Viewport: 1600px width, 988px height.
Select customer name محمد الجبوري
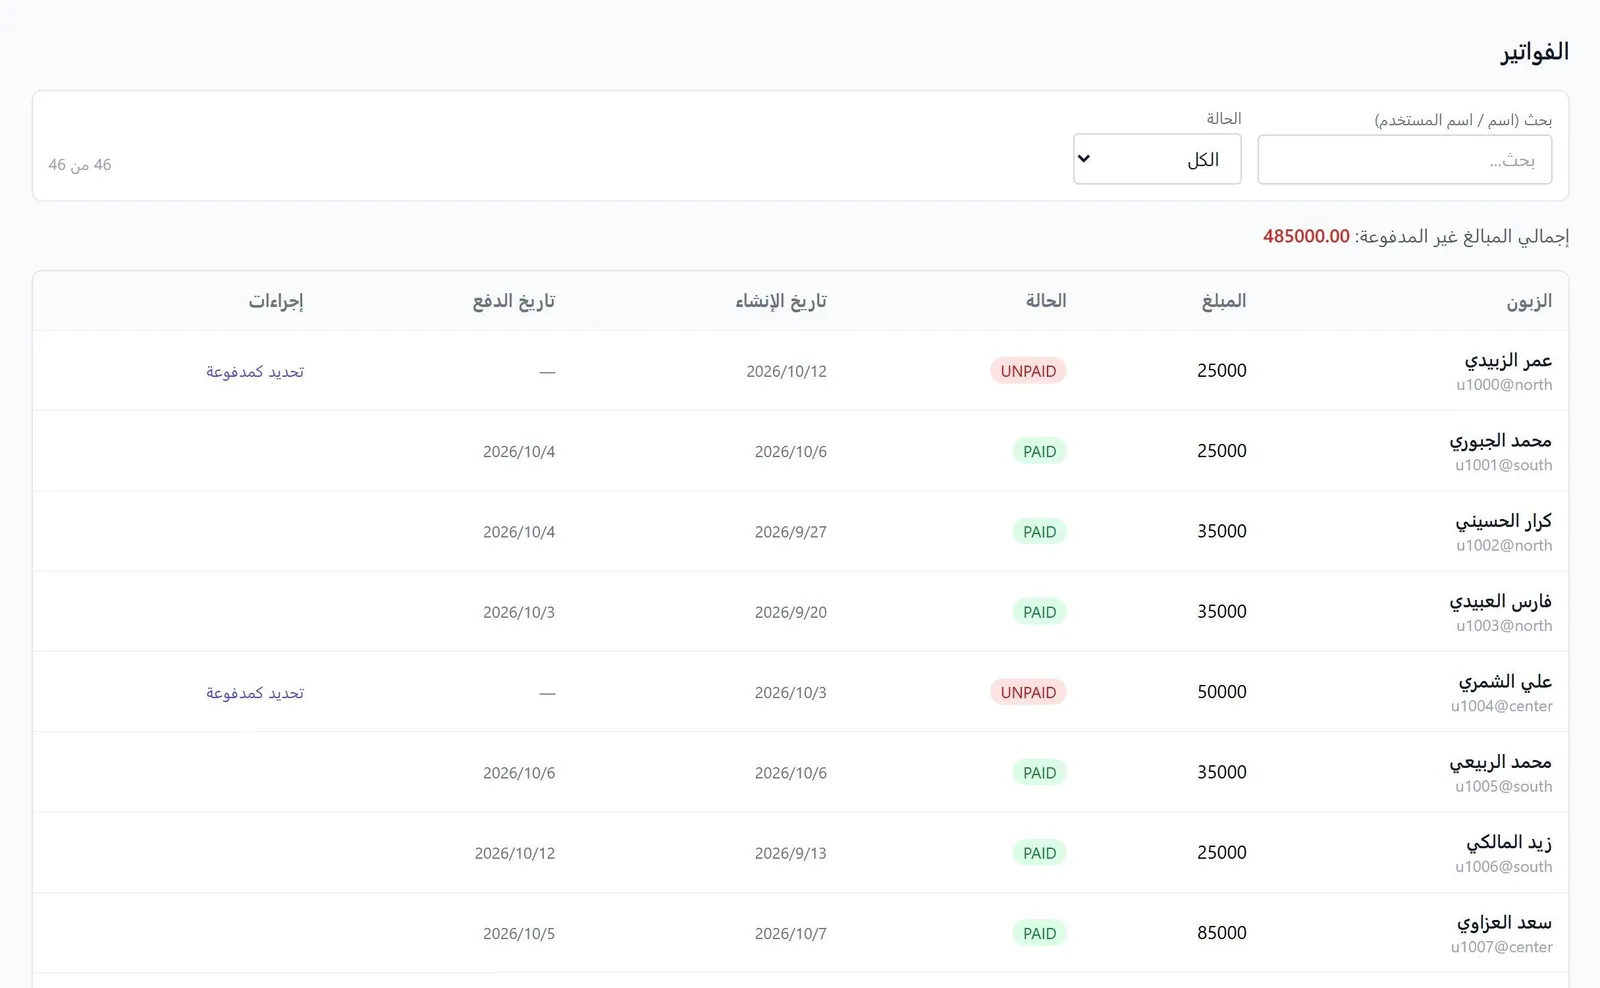coord(1501,441)
